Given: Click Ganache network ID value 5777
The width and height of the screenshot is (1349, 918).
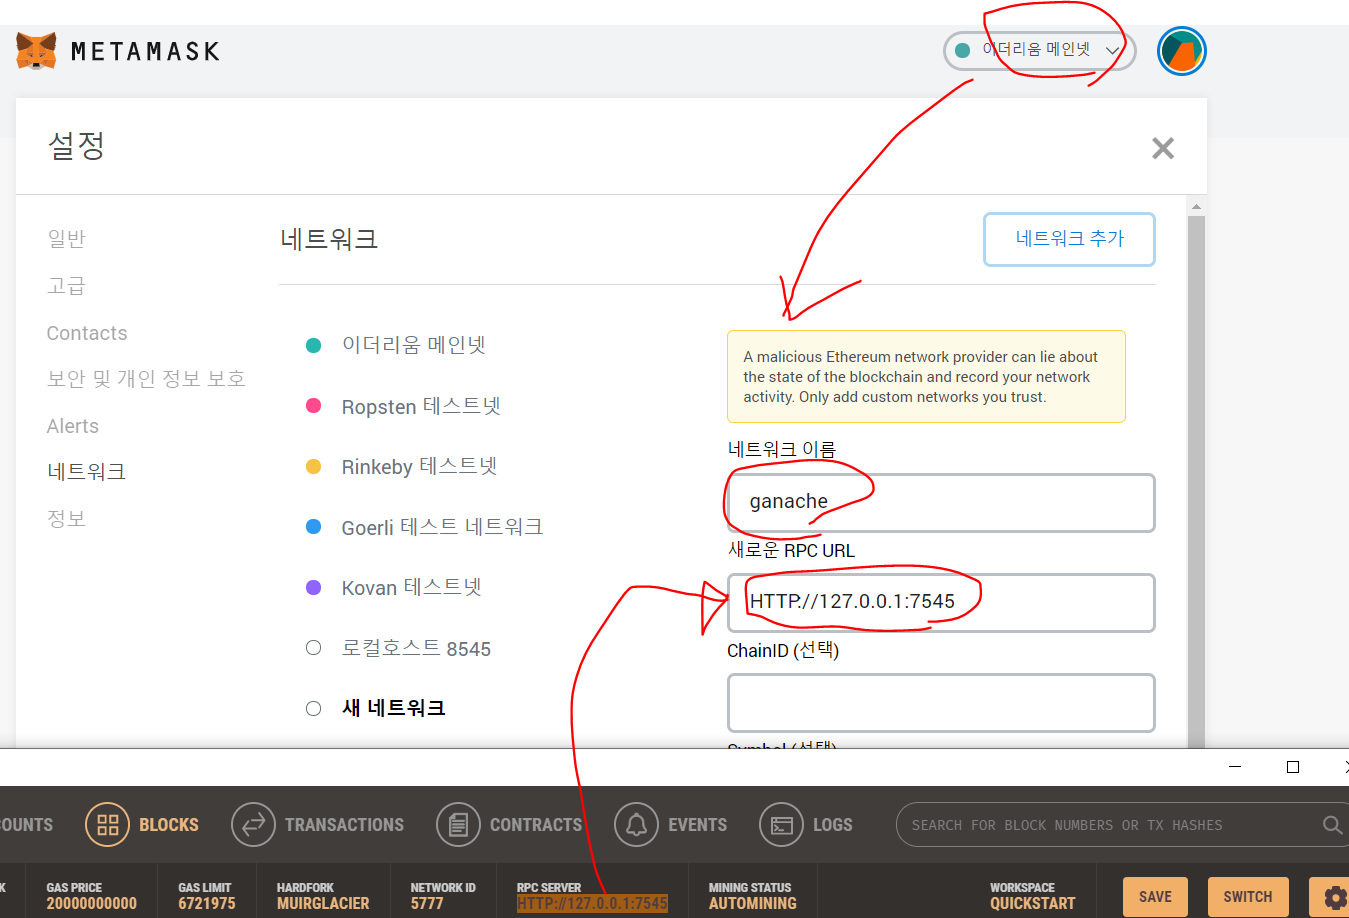Looking at the screenshot, I should [427, 903].
